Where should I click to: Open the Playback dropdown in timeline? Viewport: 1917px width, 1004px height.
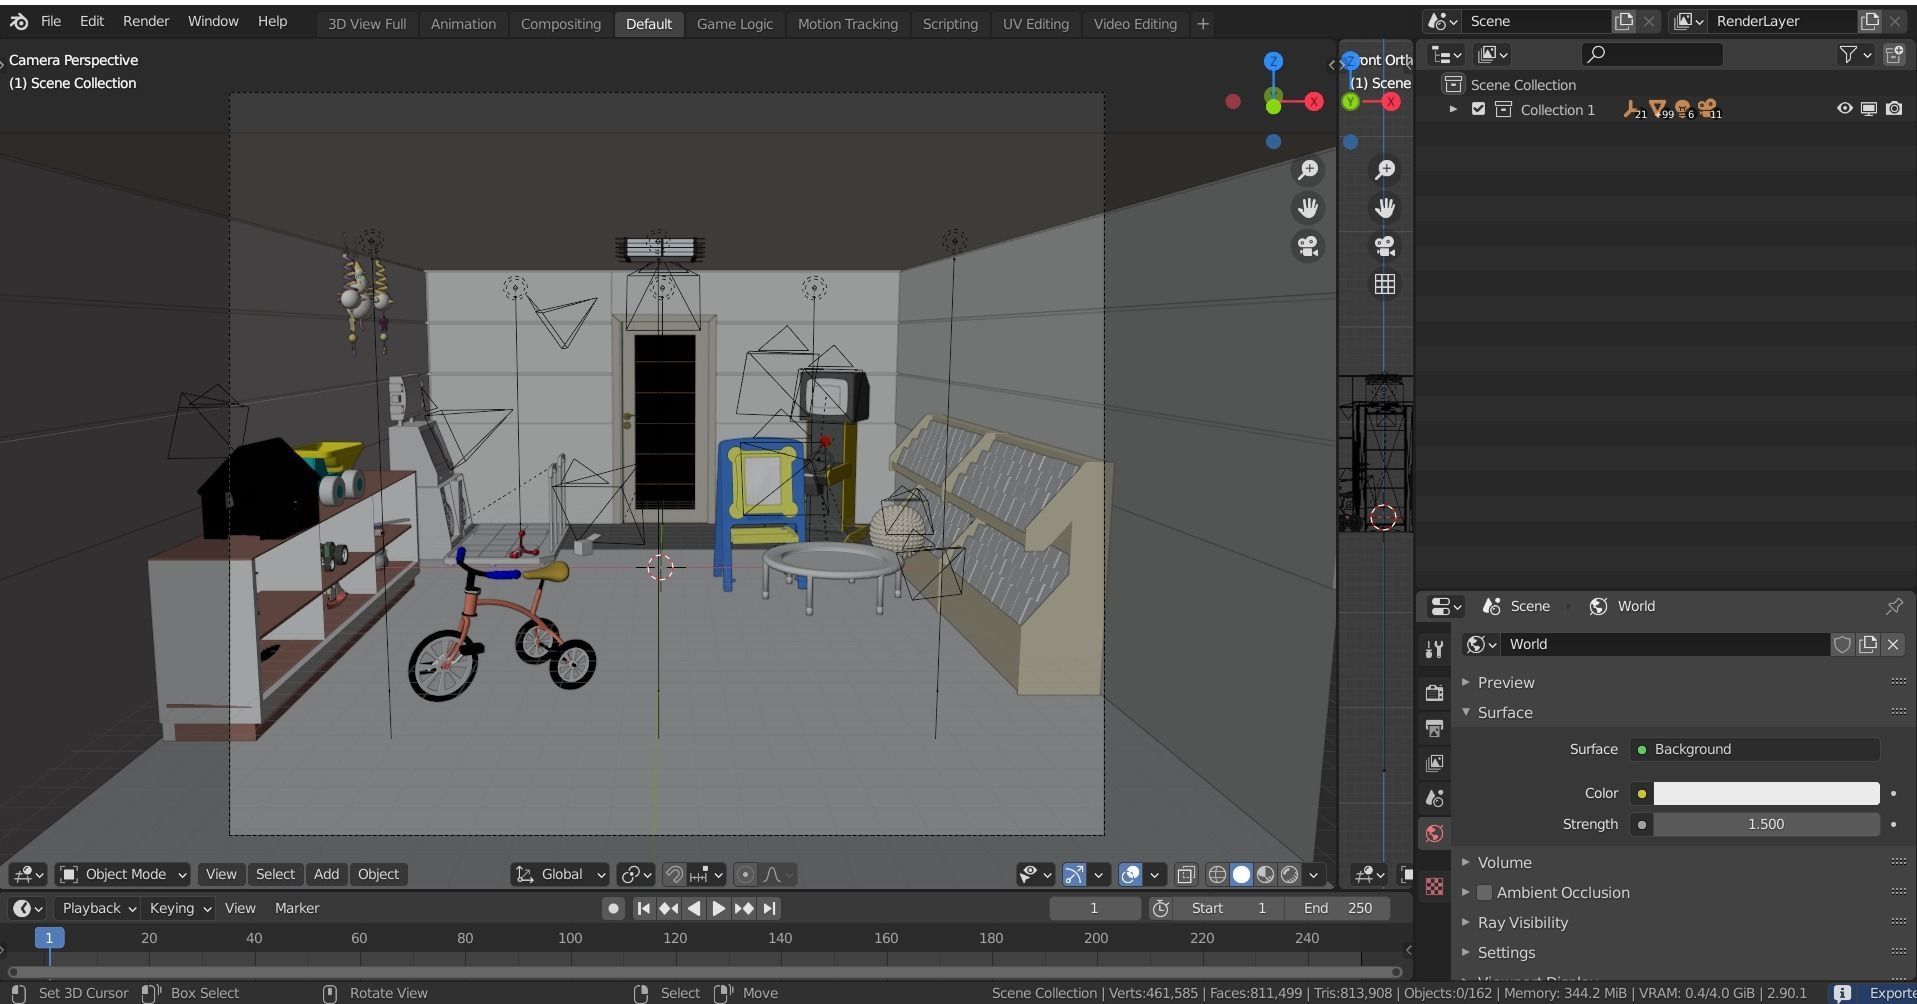pyautogui.click(x=99, y=908)
